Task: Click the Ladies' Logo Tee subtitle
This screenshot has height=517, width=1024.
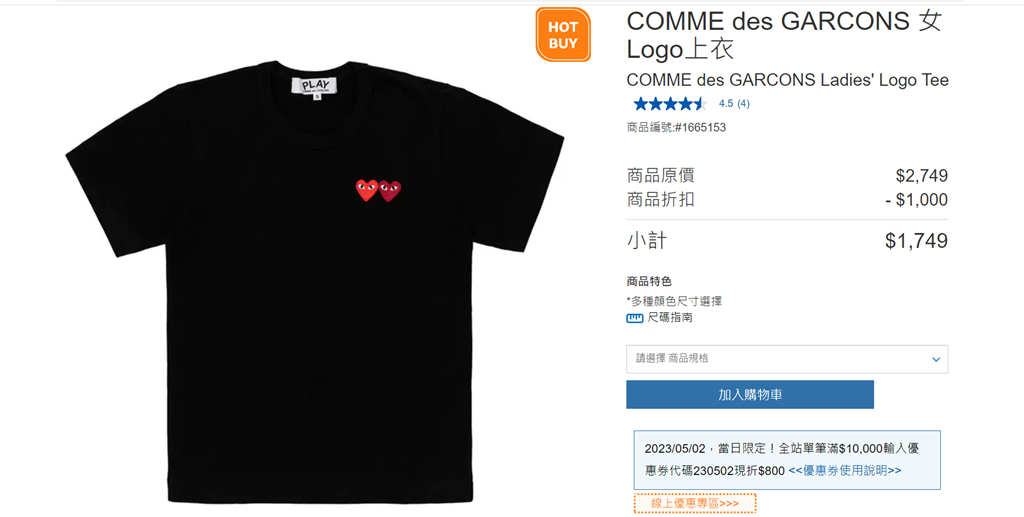Action: pos(788,80)
